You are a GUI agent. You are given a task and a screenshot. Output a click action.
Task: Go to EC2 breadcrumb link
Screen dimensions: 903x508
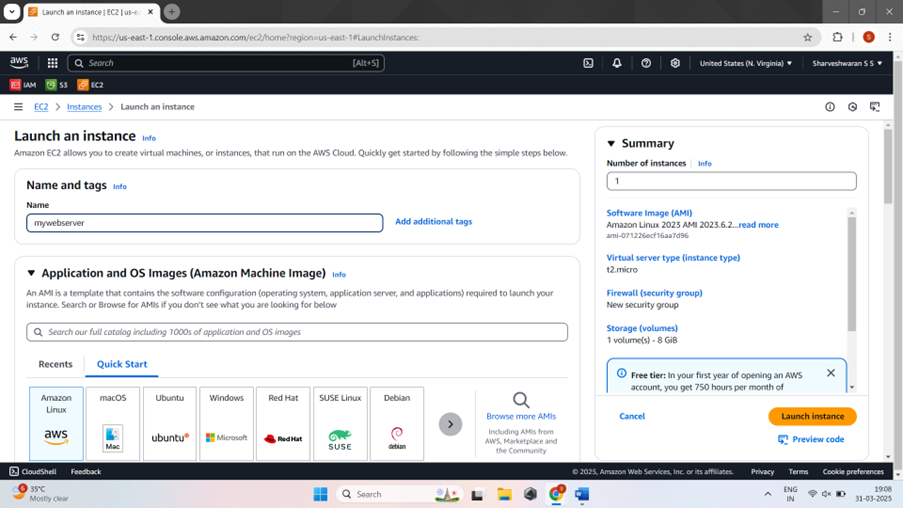[x=41, y=107]
